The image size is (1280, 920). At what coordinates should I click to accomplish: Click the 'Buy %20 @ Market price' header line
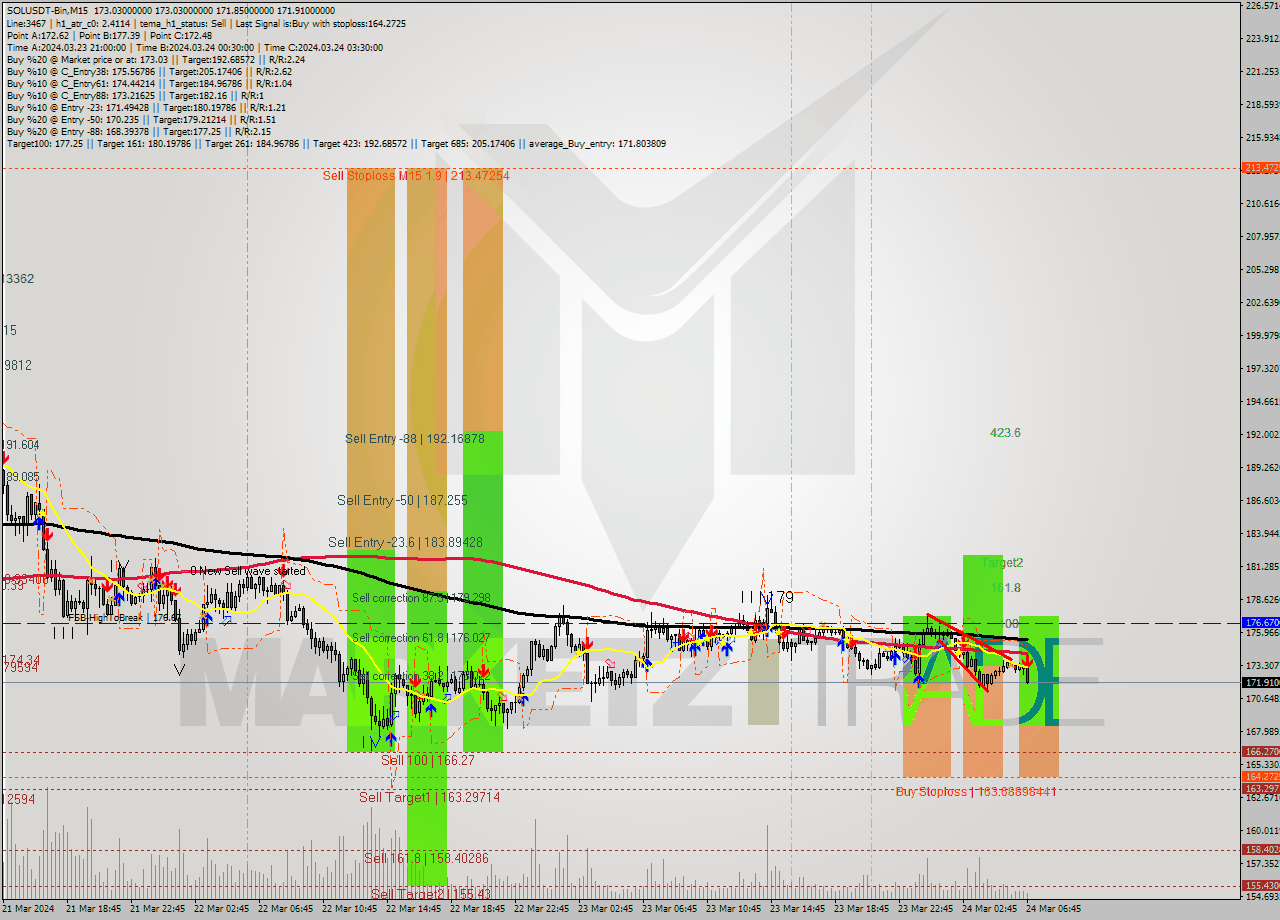tap(155, 59)
